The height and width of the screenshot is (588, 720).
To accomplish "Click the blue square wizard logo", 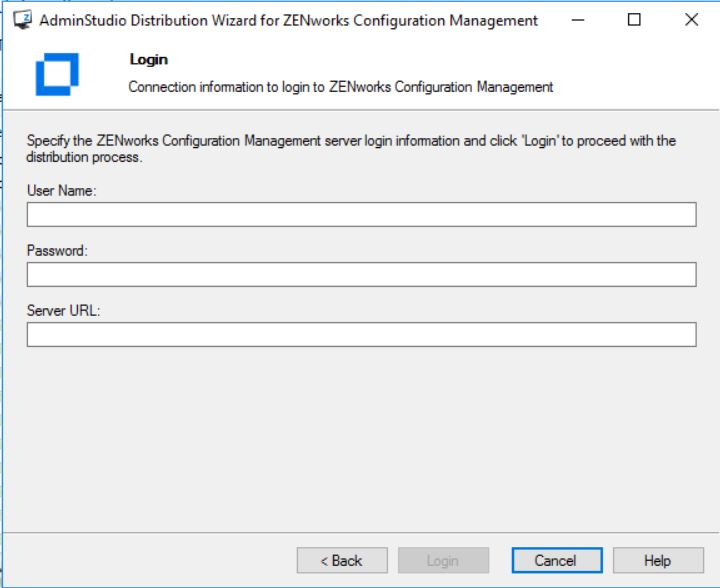I will point(56,74).
